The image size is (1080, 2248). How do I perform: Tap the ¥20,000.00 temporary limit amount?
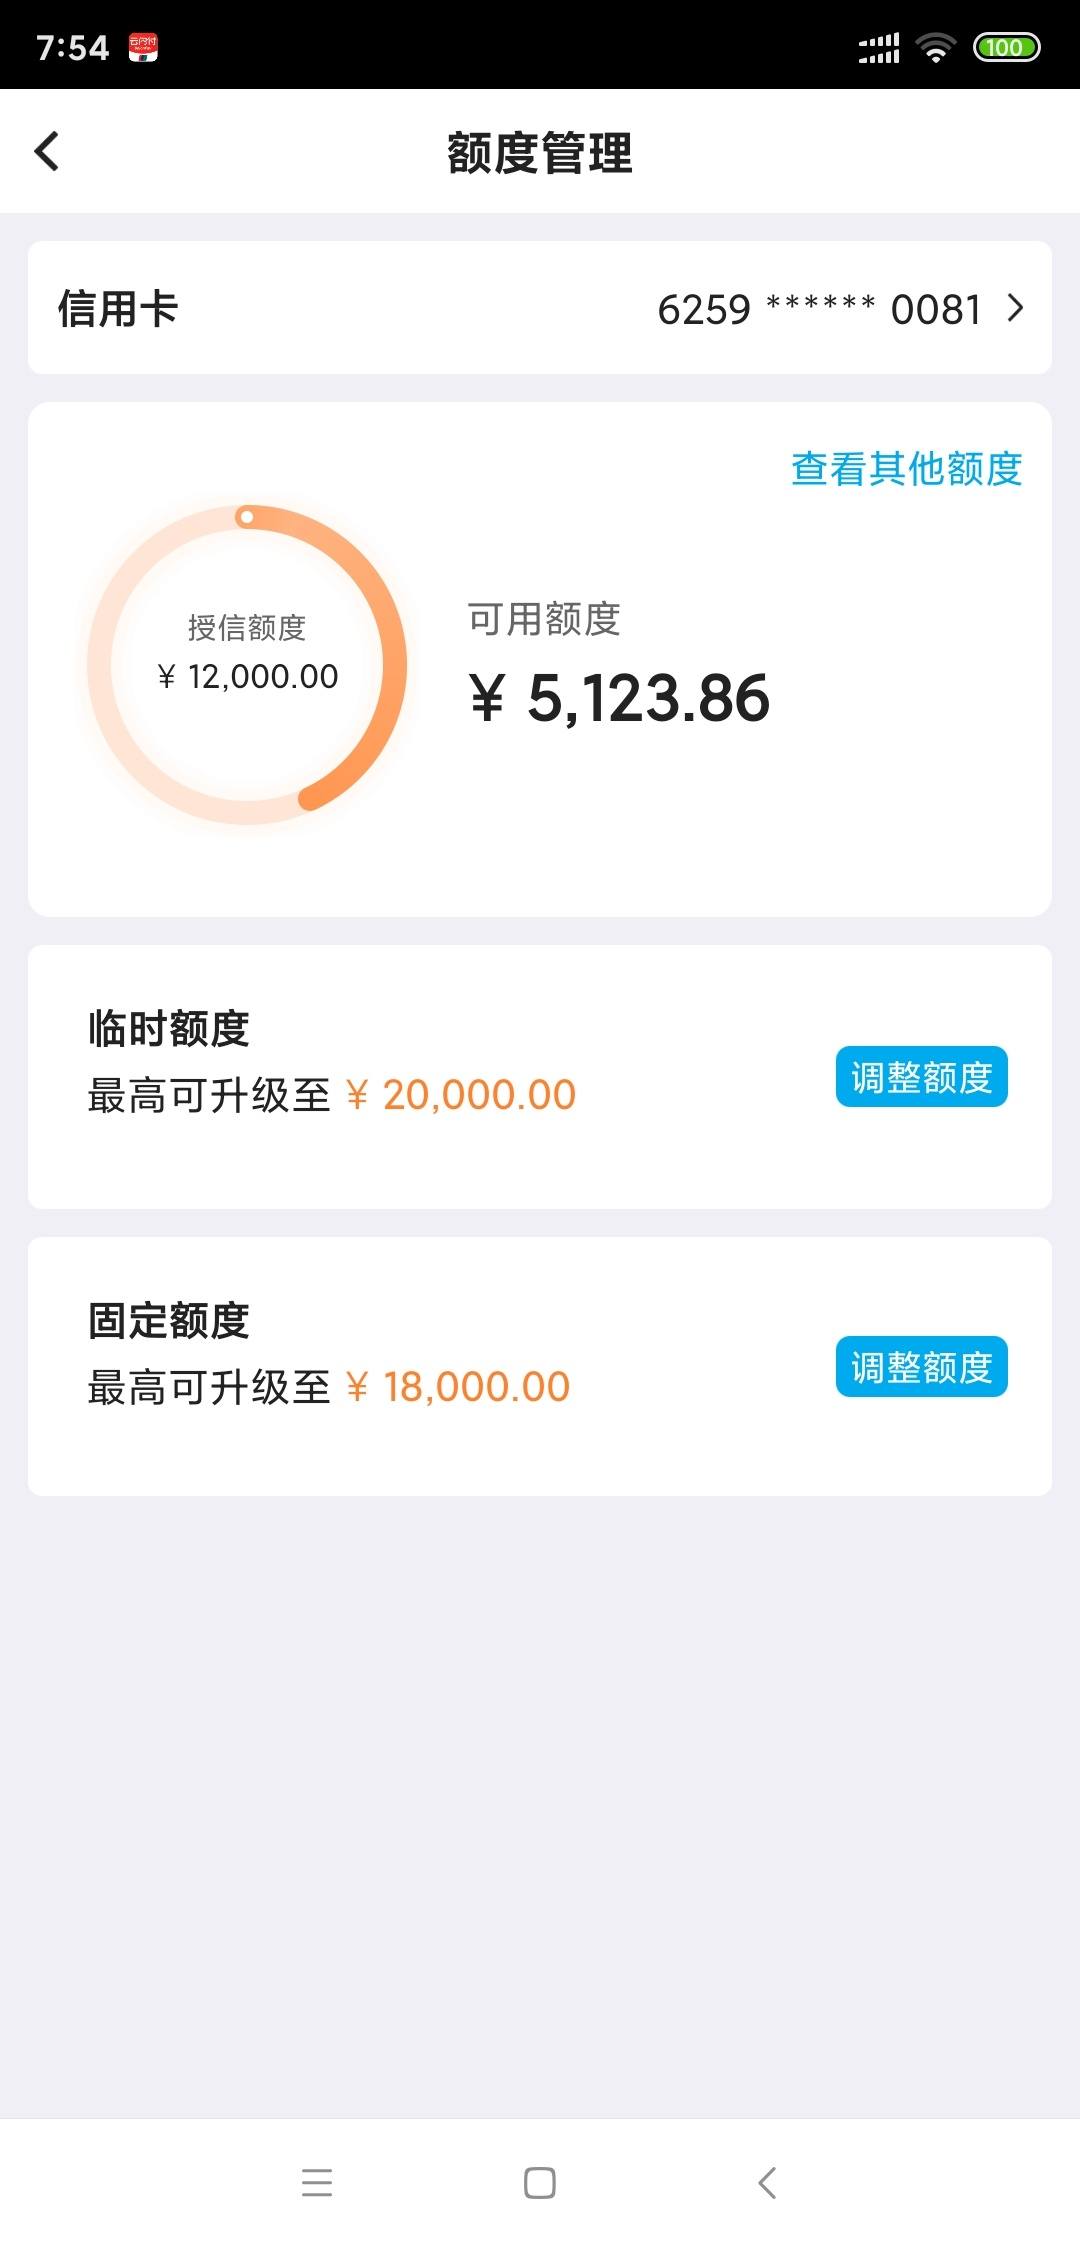(x=461, y=1095)
